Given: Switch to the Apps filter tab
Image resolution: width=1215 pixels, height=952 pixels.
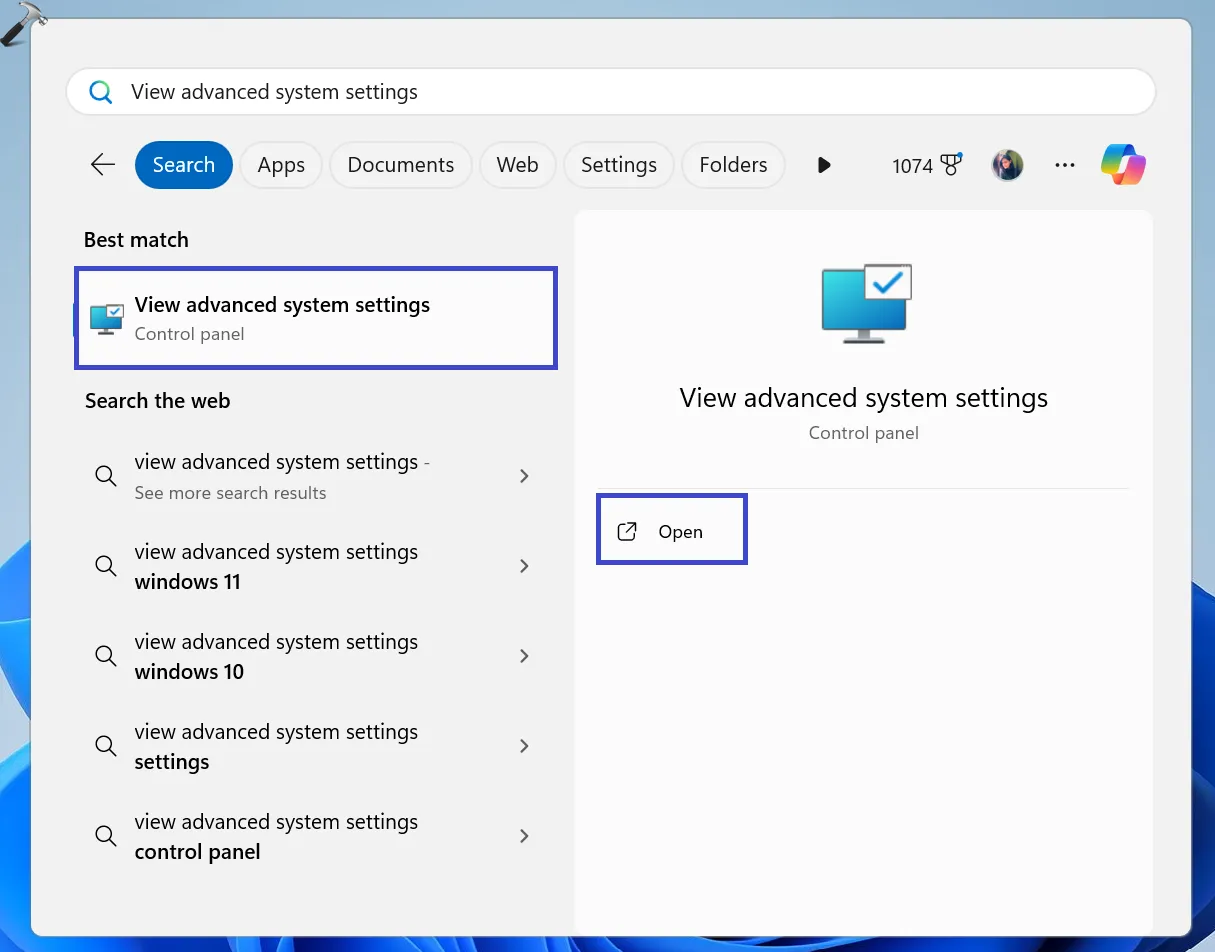Looking at the screenshot, I should point(281,165).
